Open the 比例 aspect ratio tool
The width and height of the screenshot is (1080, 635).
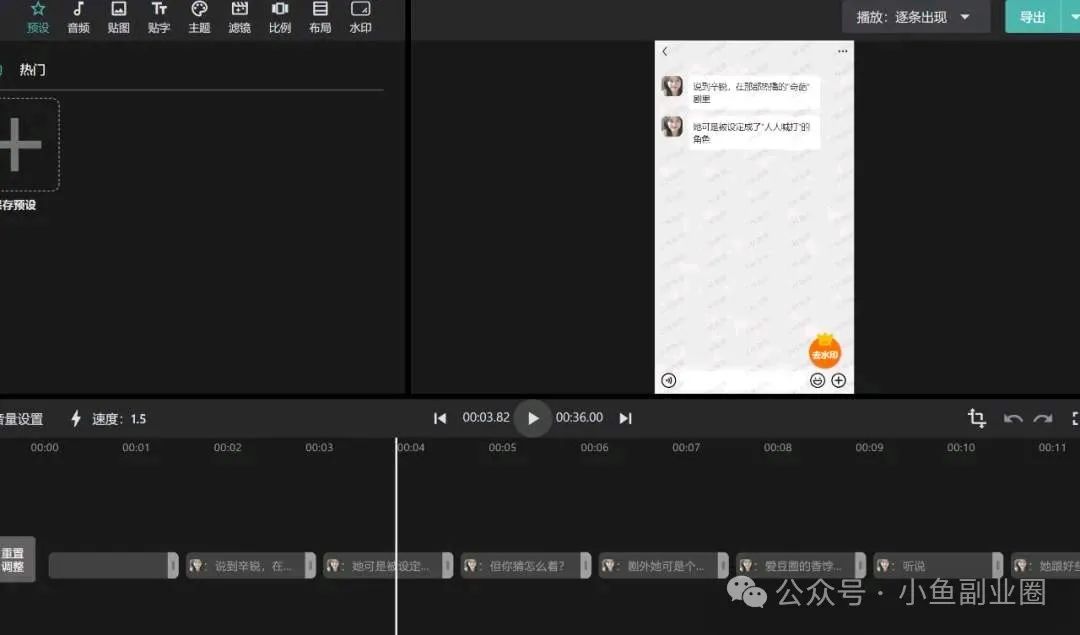pyautogui.click(x=280, y=17)
